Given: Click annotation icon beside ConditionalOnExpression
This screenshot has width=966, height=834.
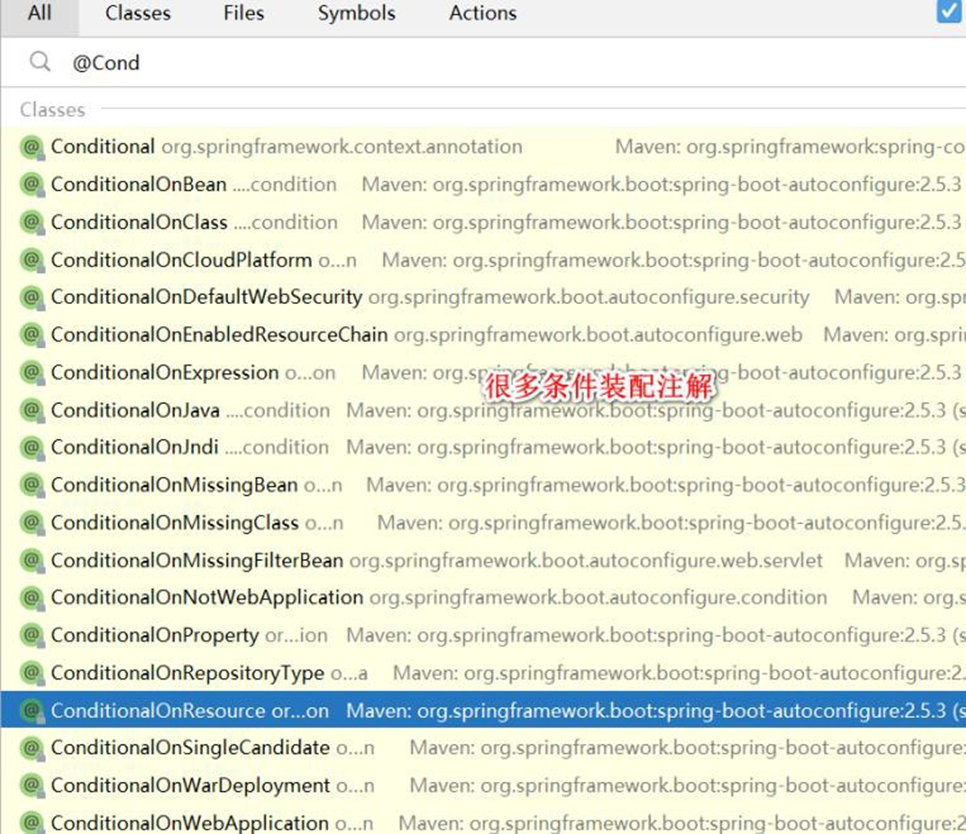Looking at the screenshot, I should tap(32, 373).
